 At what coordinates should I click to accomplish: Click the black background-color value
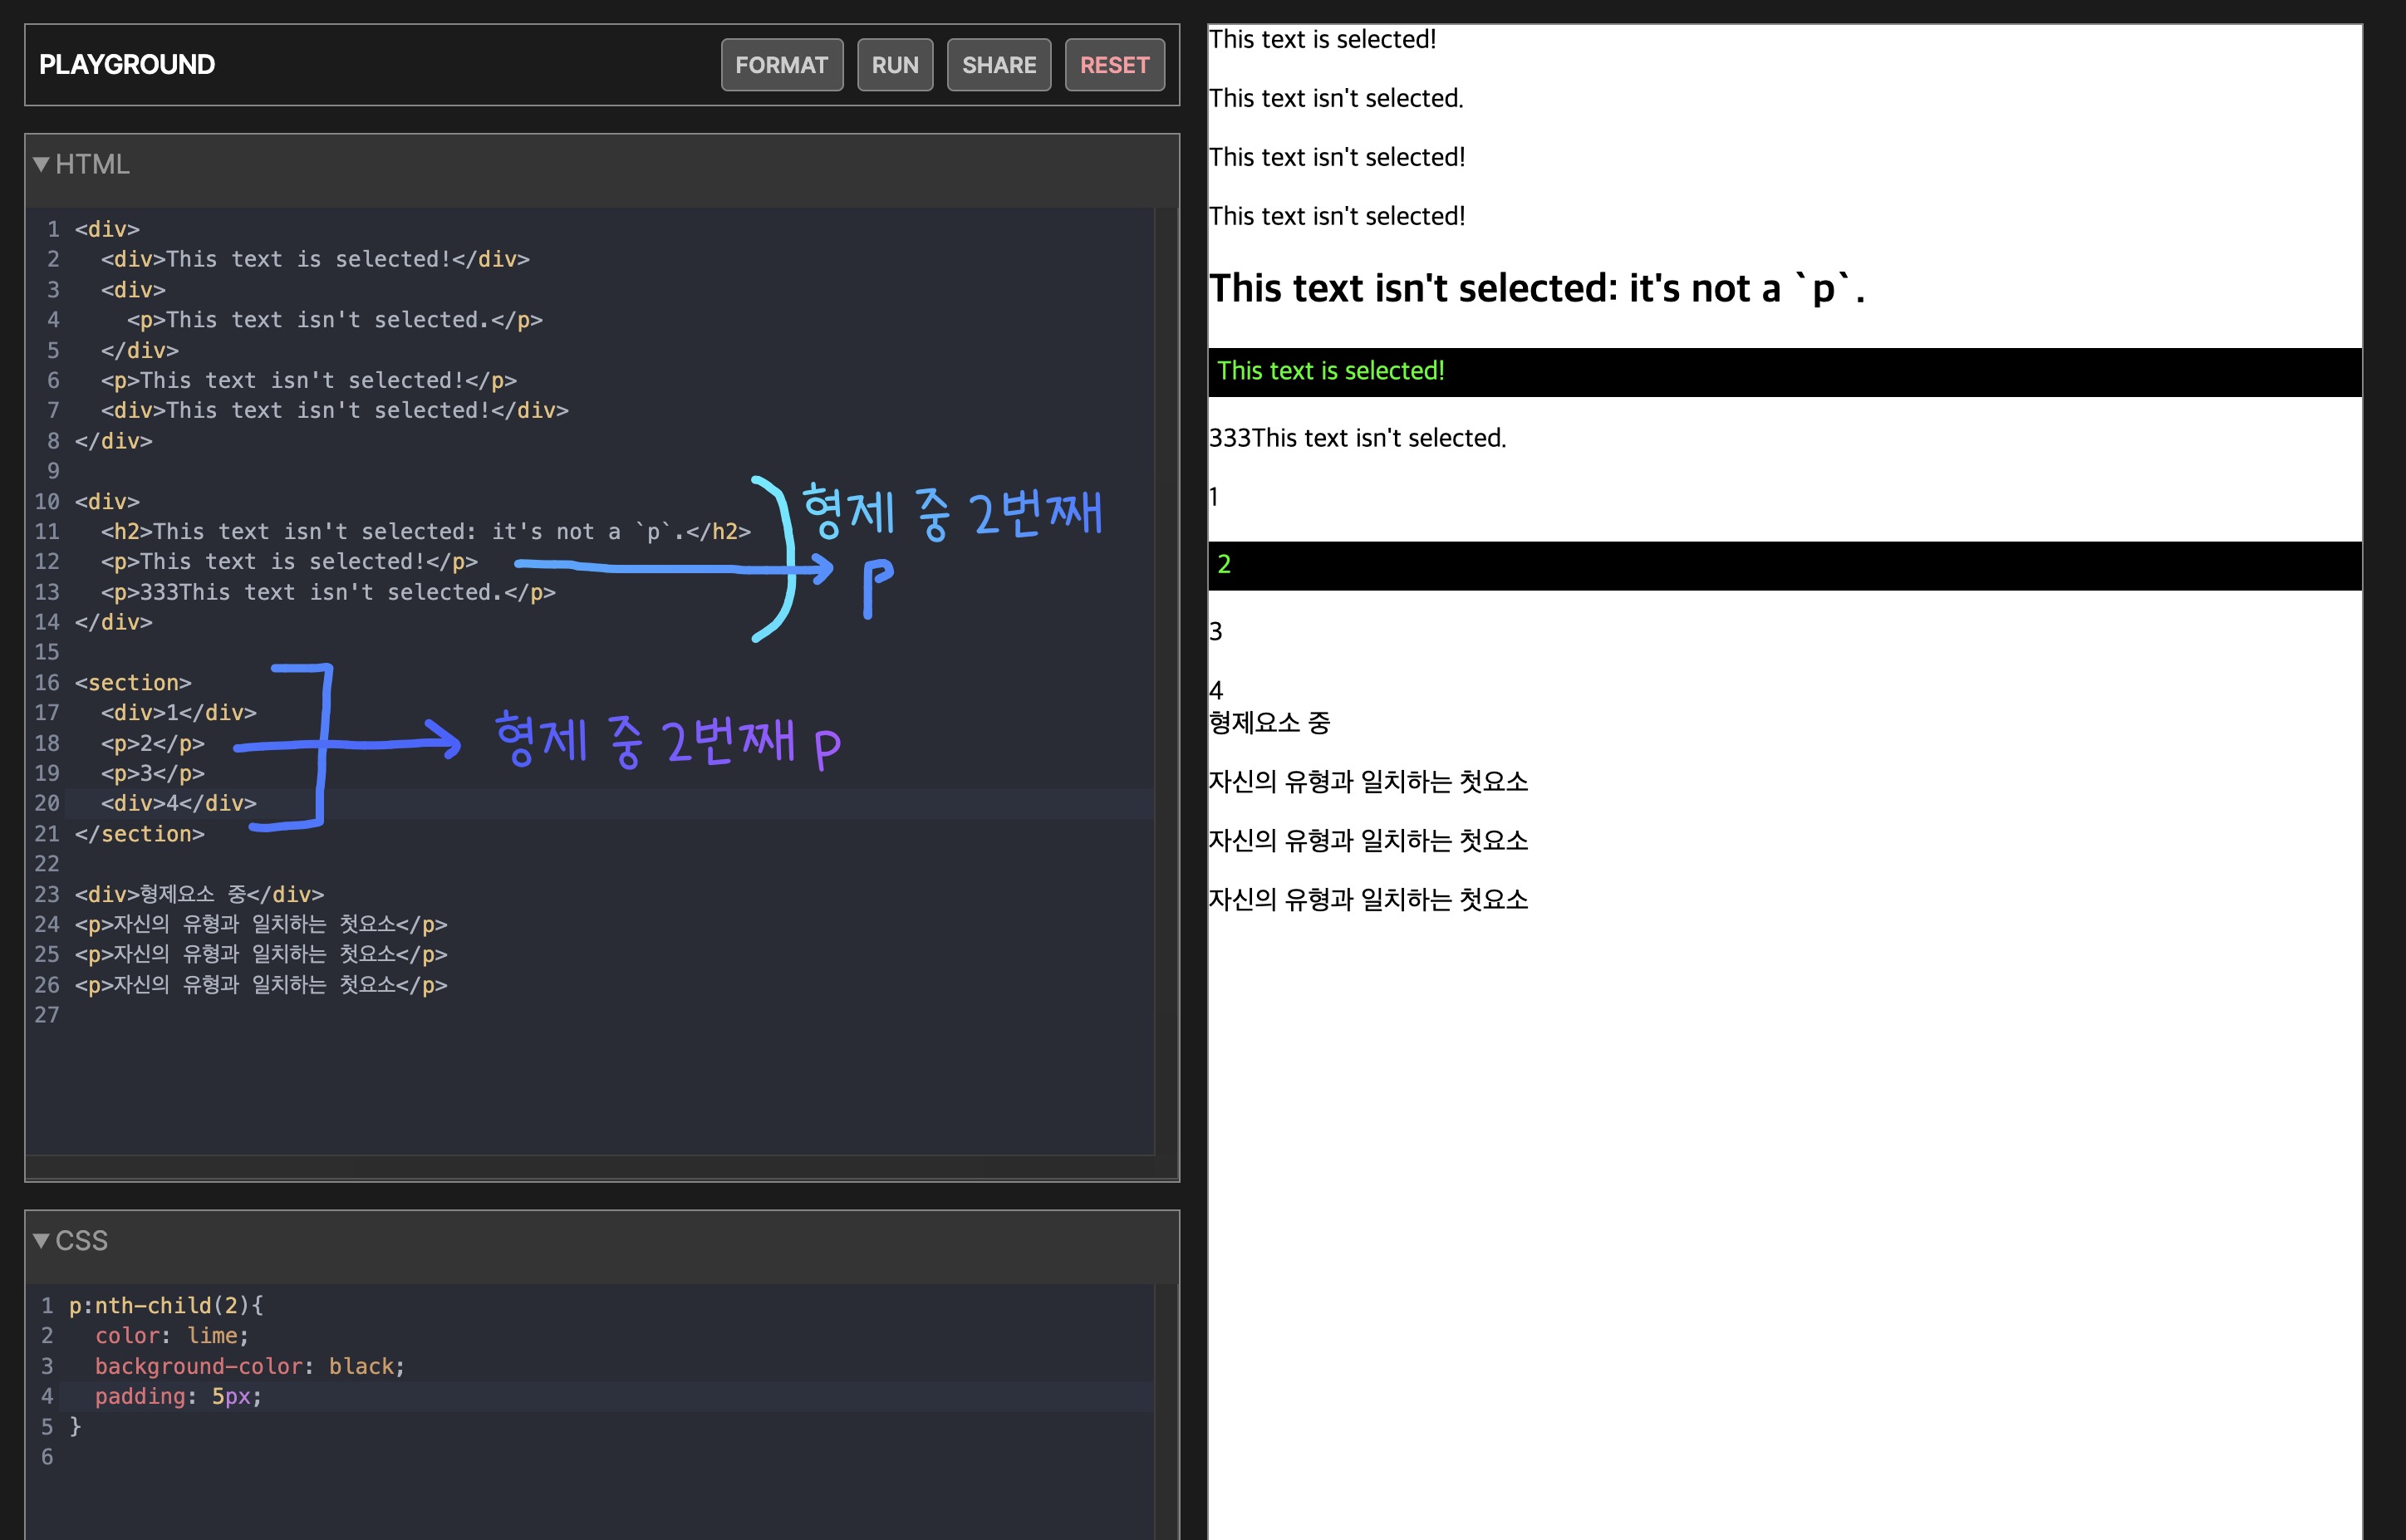coord(361,1366)
